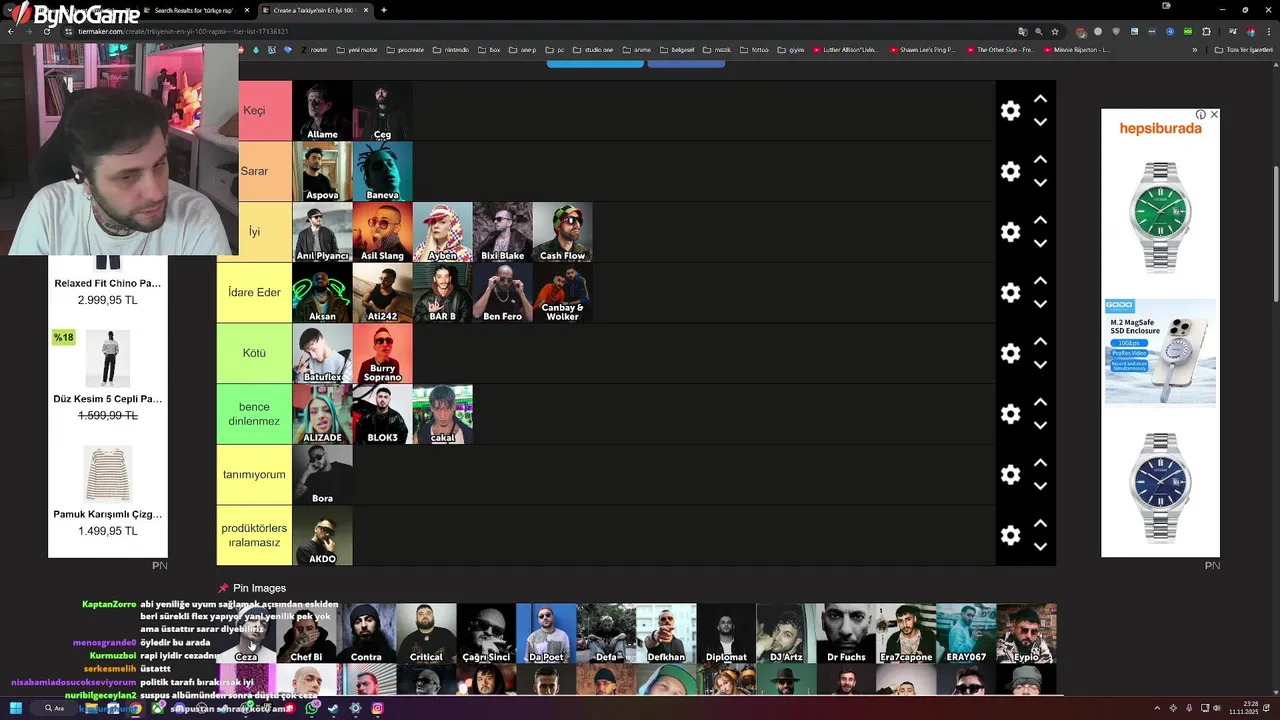This screenshot has width=1280, height=720.
Task: Open settings gear for Kötü tier
Action: (x=1010, y=353)
